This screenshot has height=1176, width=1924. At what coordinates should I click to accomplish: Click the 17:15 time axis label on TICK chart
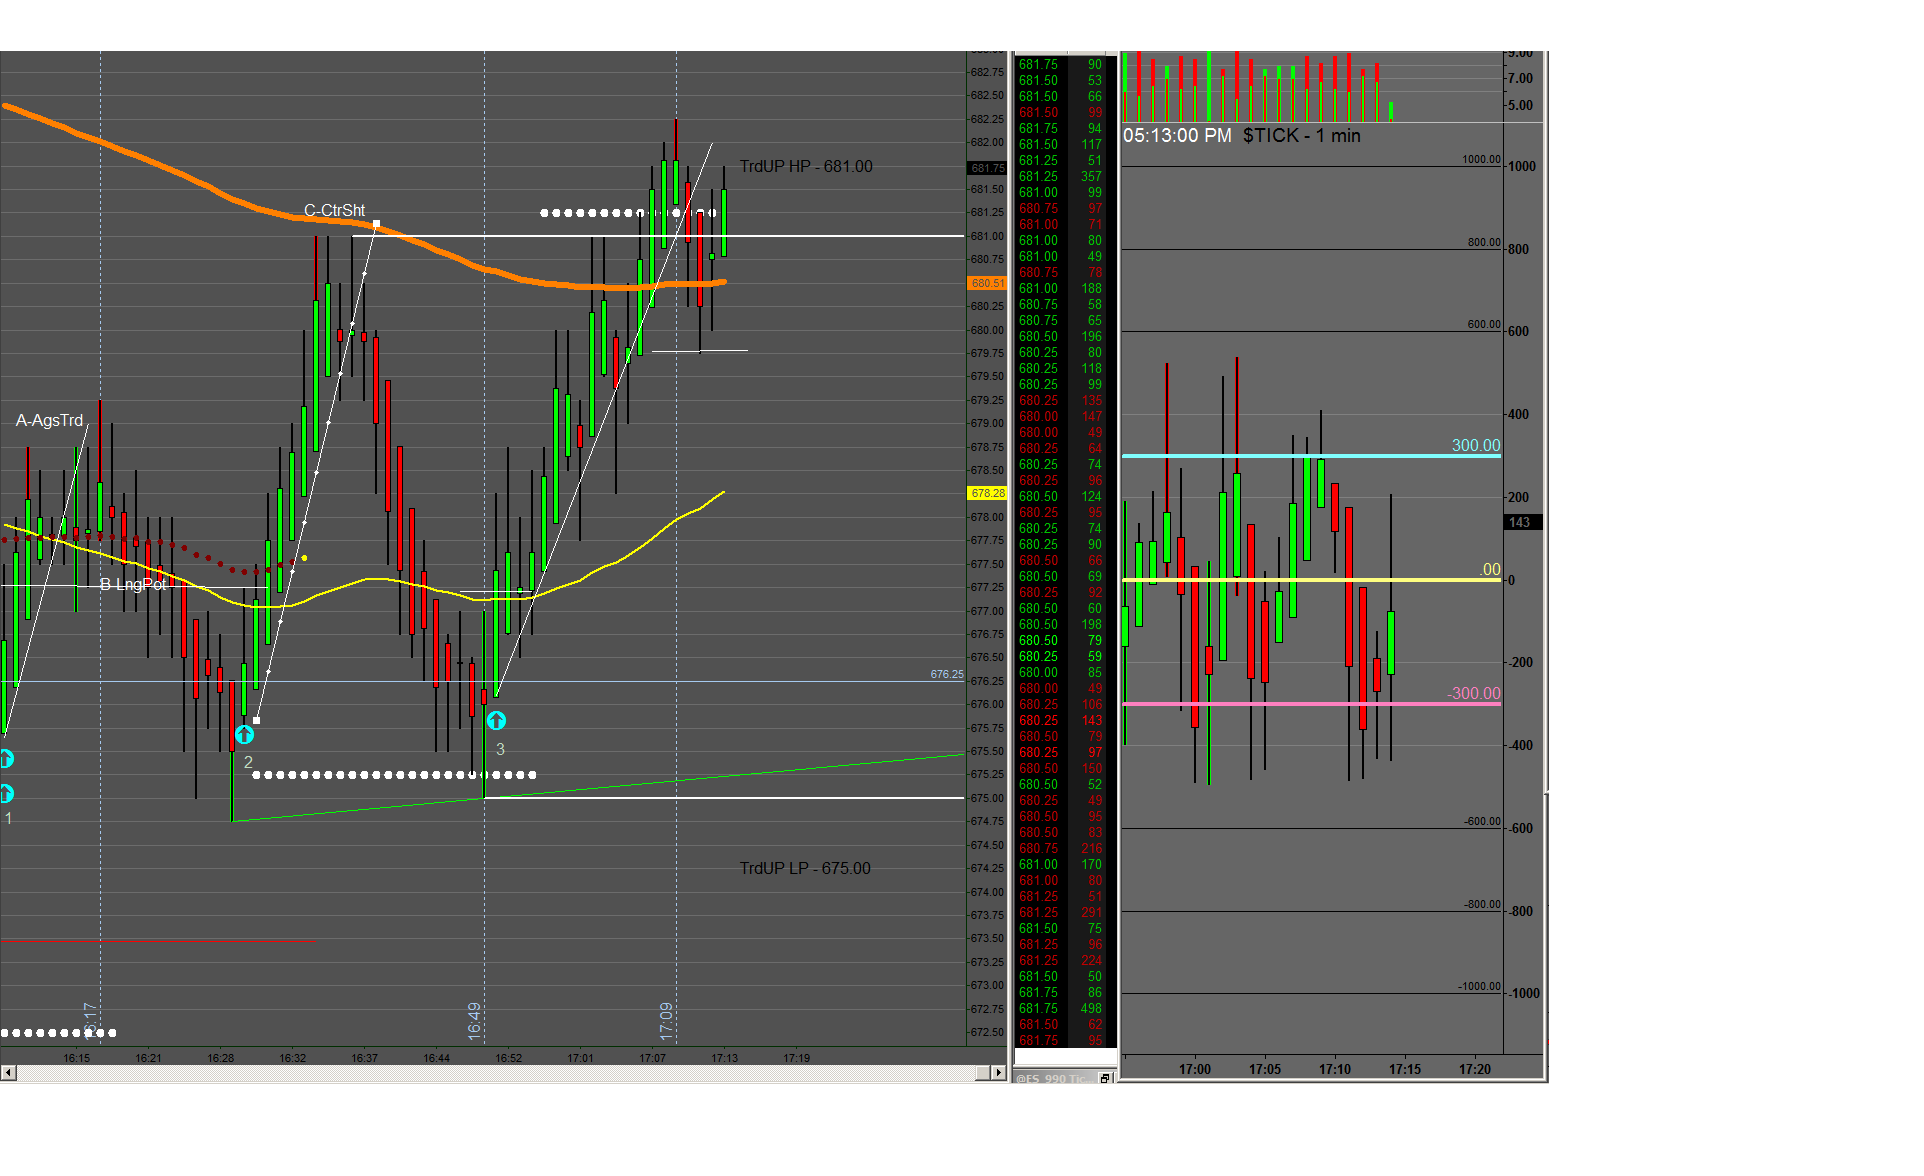(x=1405, y=1070)
